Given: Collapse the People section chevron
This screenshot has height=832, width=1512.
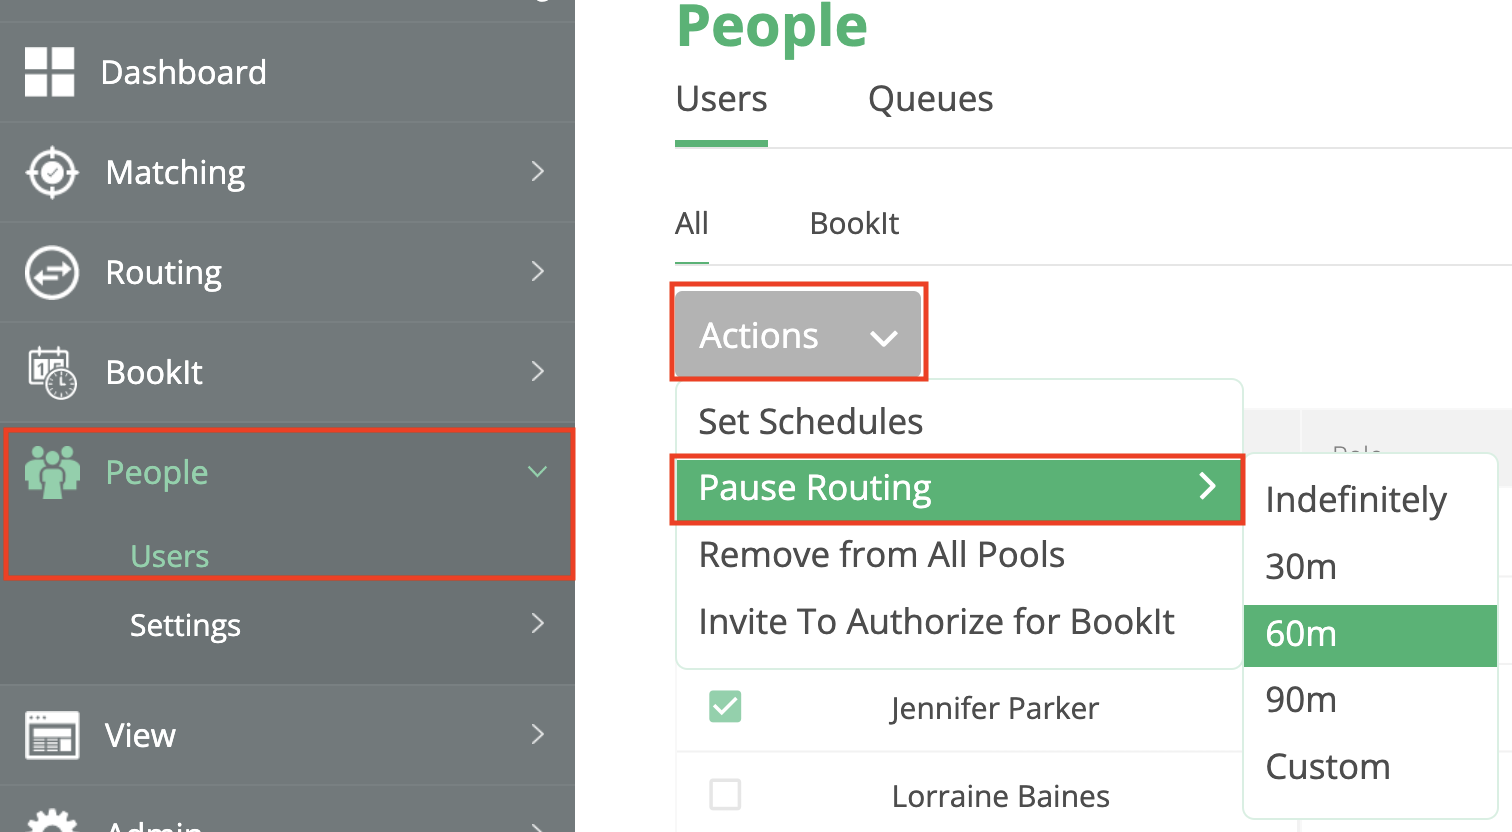Looking at the screenshot, I should click(x=538, y=472).
